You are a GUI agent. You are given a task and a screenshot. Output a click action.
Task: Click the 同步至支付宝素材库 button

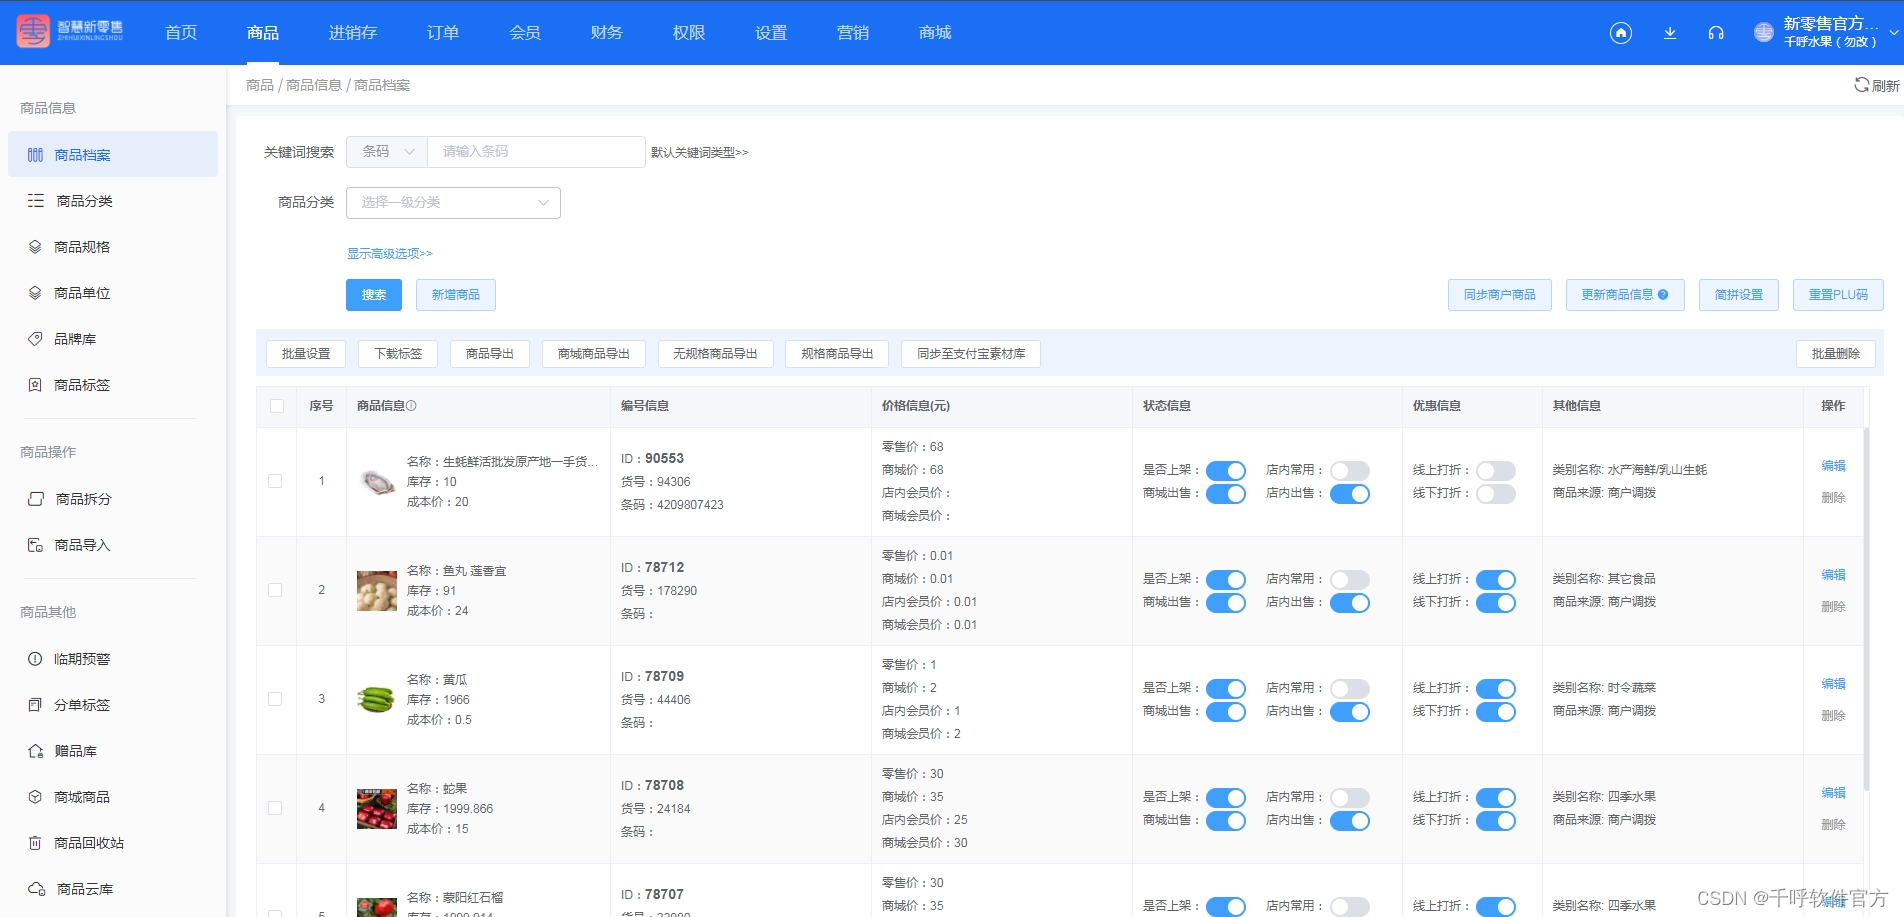[971, 354]
